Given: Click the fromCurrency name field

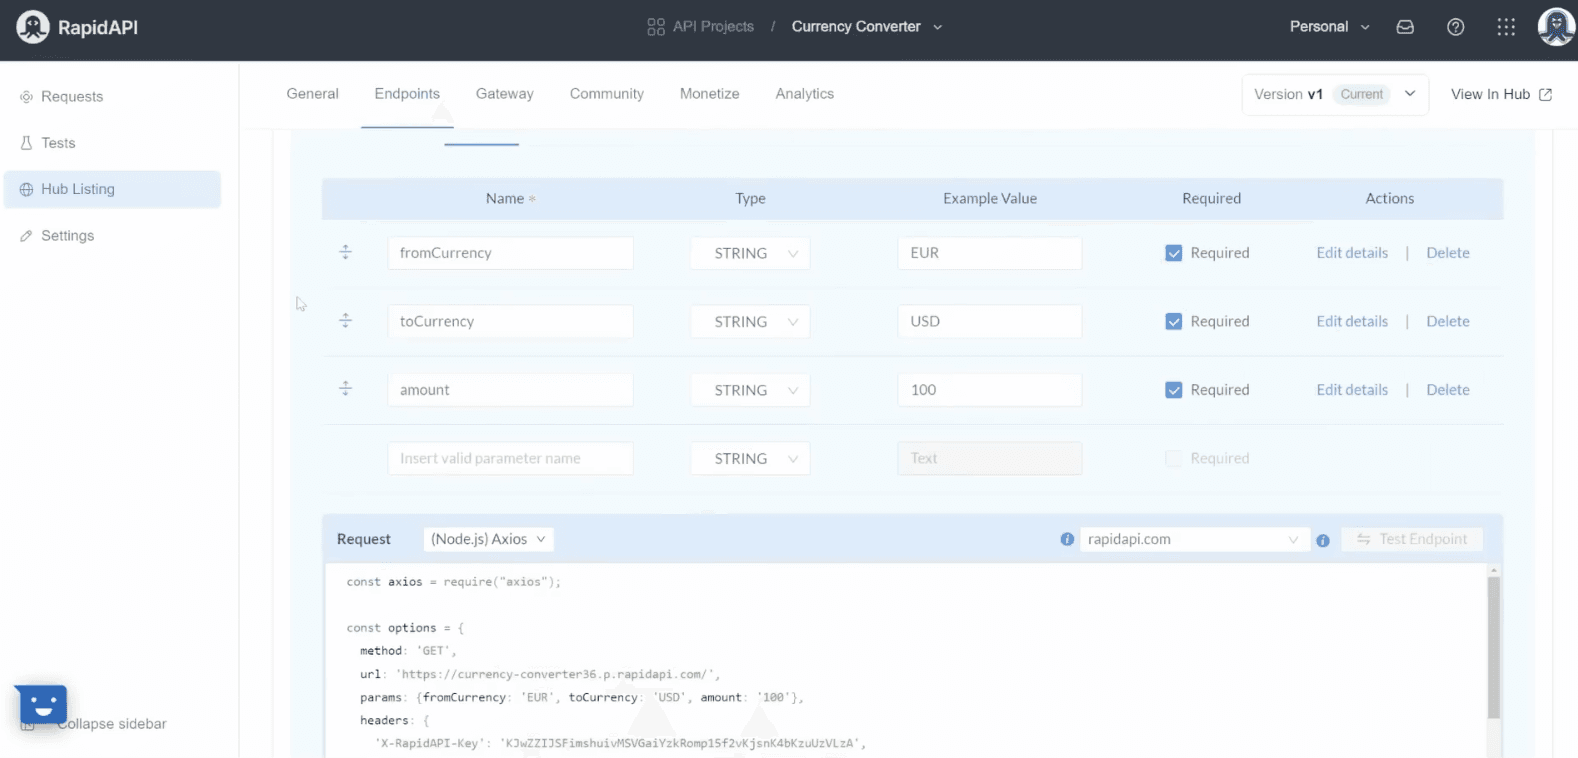Looking at the screenshot, I should click(x=510, y=253).
